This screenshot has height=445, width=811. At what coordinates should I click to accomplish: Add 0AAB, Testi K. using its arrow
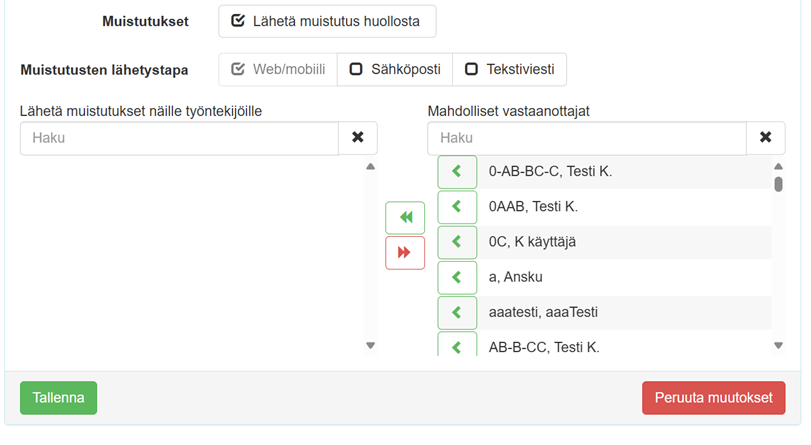[457, 207]
